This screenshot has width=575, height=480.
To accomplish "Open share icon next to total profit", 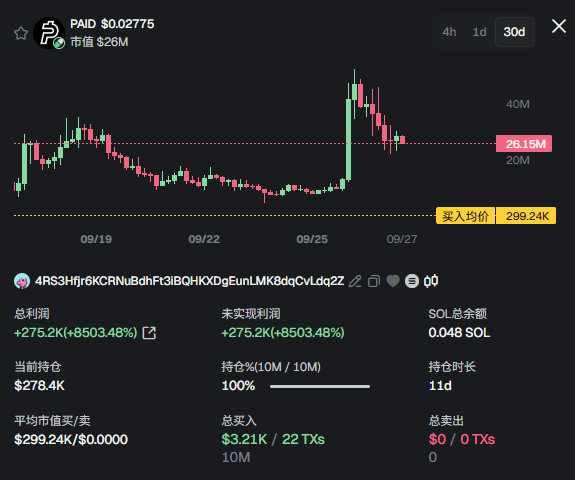I will (x=149, y=333).
